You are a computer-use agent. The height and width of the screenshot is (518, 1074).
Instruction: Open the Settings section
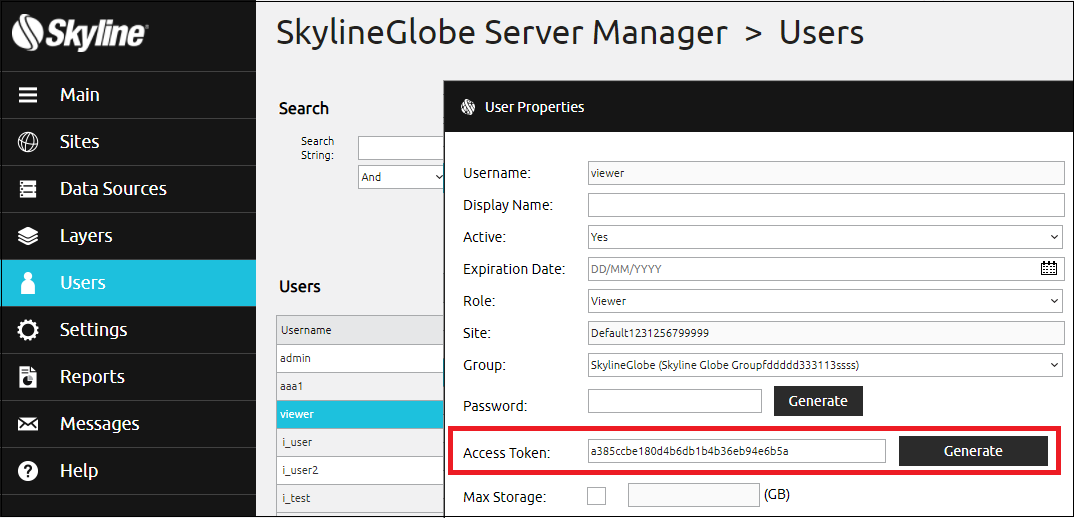pyautogui.click(x=128, y=330)
